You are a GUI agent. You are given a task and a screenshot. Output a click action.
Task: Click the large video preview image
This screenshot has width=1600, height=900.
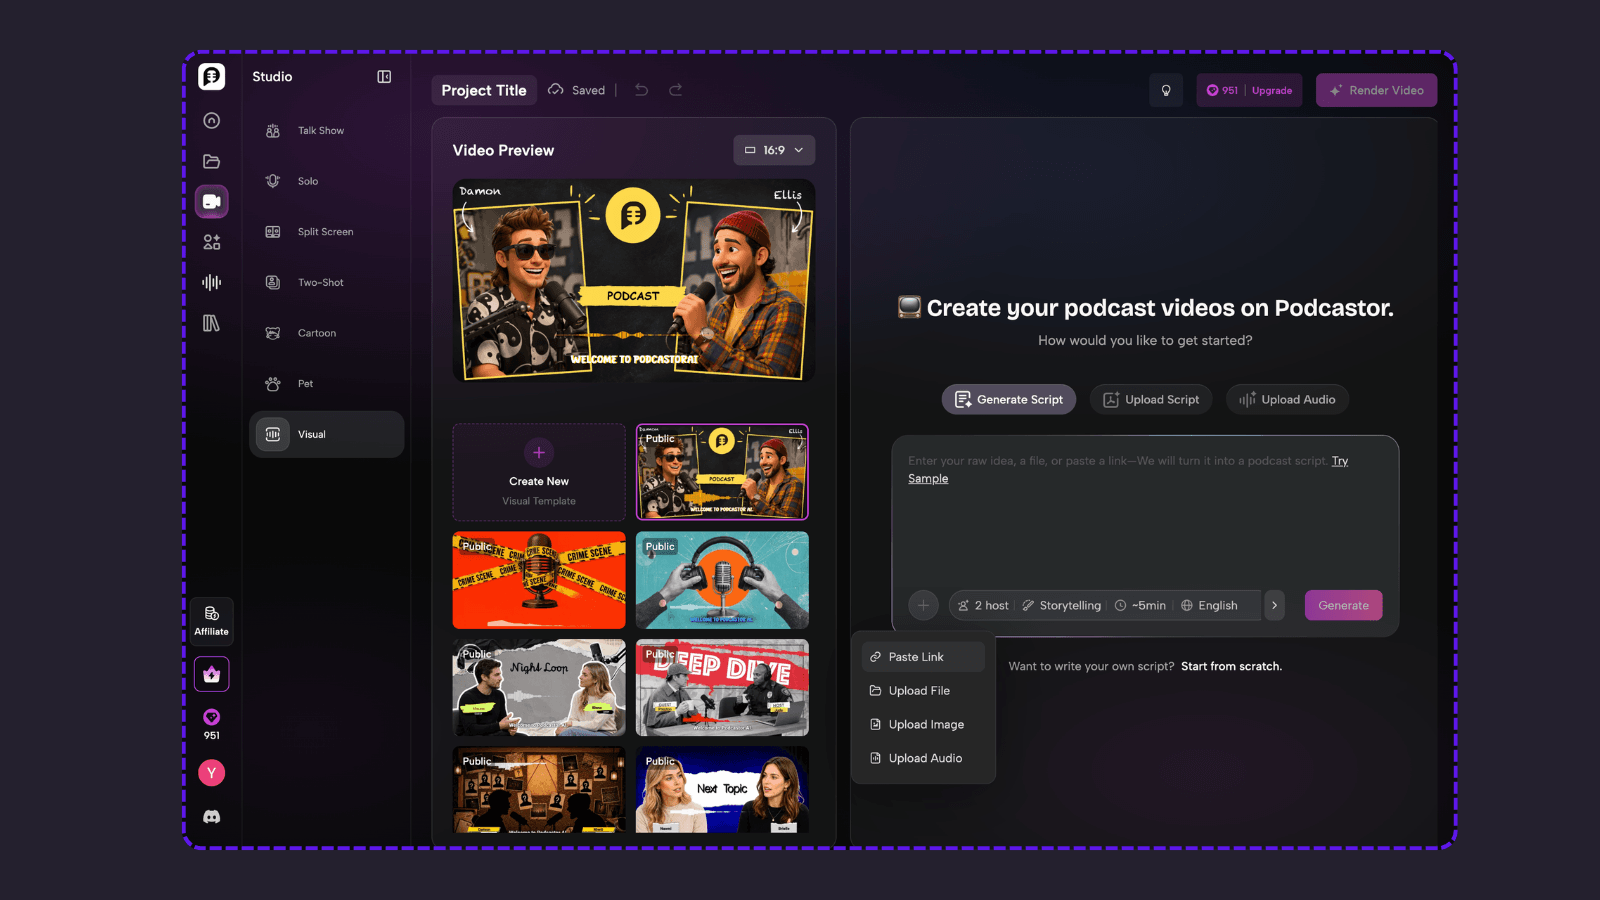pos(634,280)
